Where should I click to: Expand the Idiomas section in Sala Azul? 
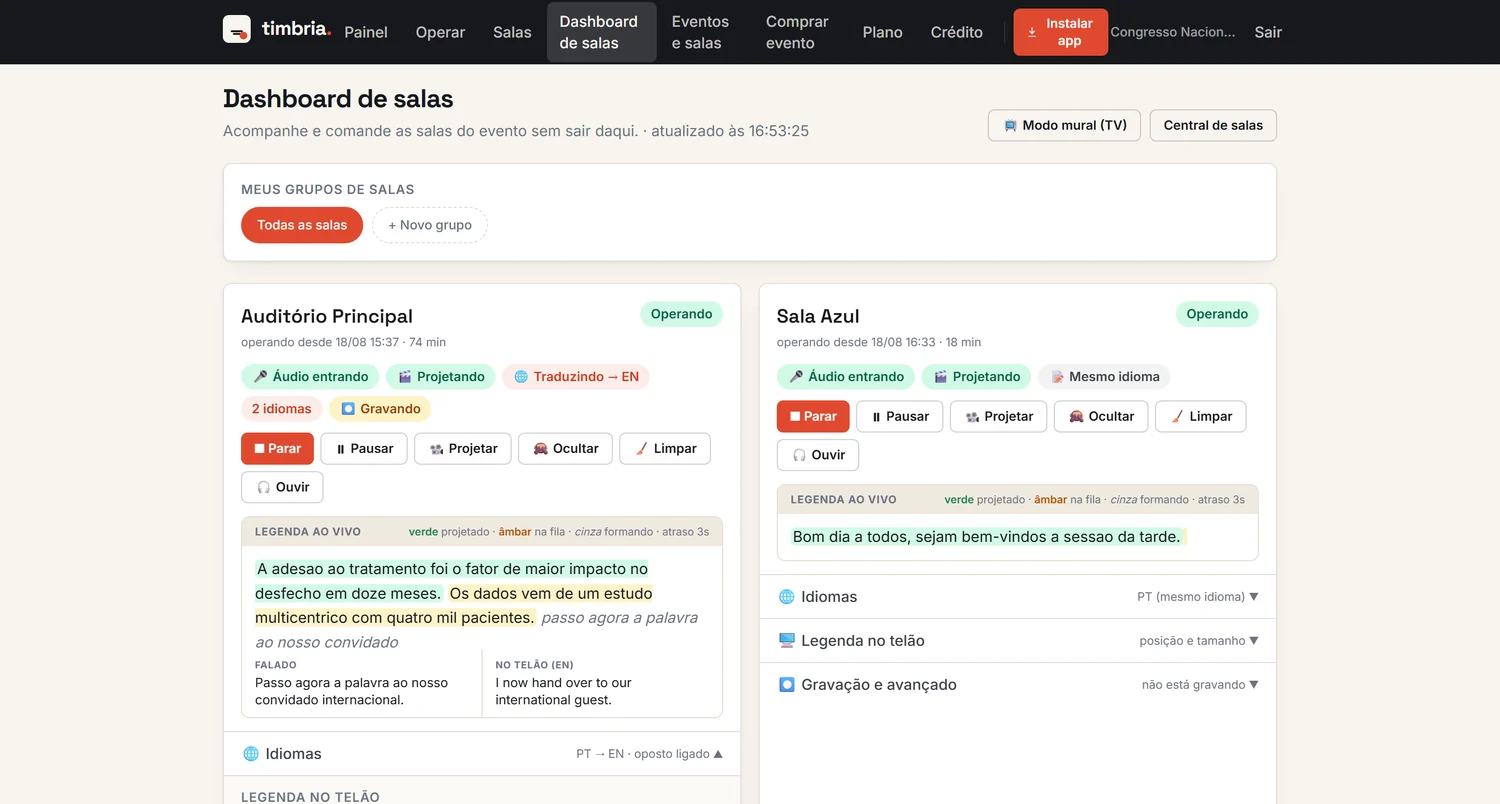[x=1018, y=597]
